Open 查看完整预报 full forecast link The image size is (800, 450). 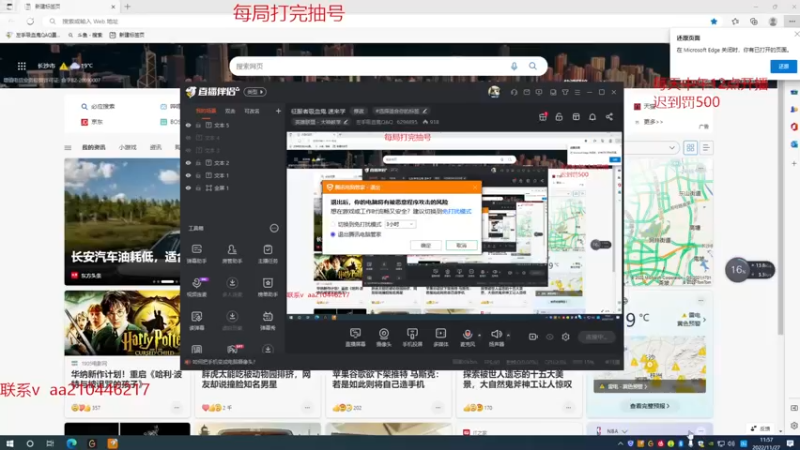(x=649, y=406)
